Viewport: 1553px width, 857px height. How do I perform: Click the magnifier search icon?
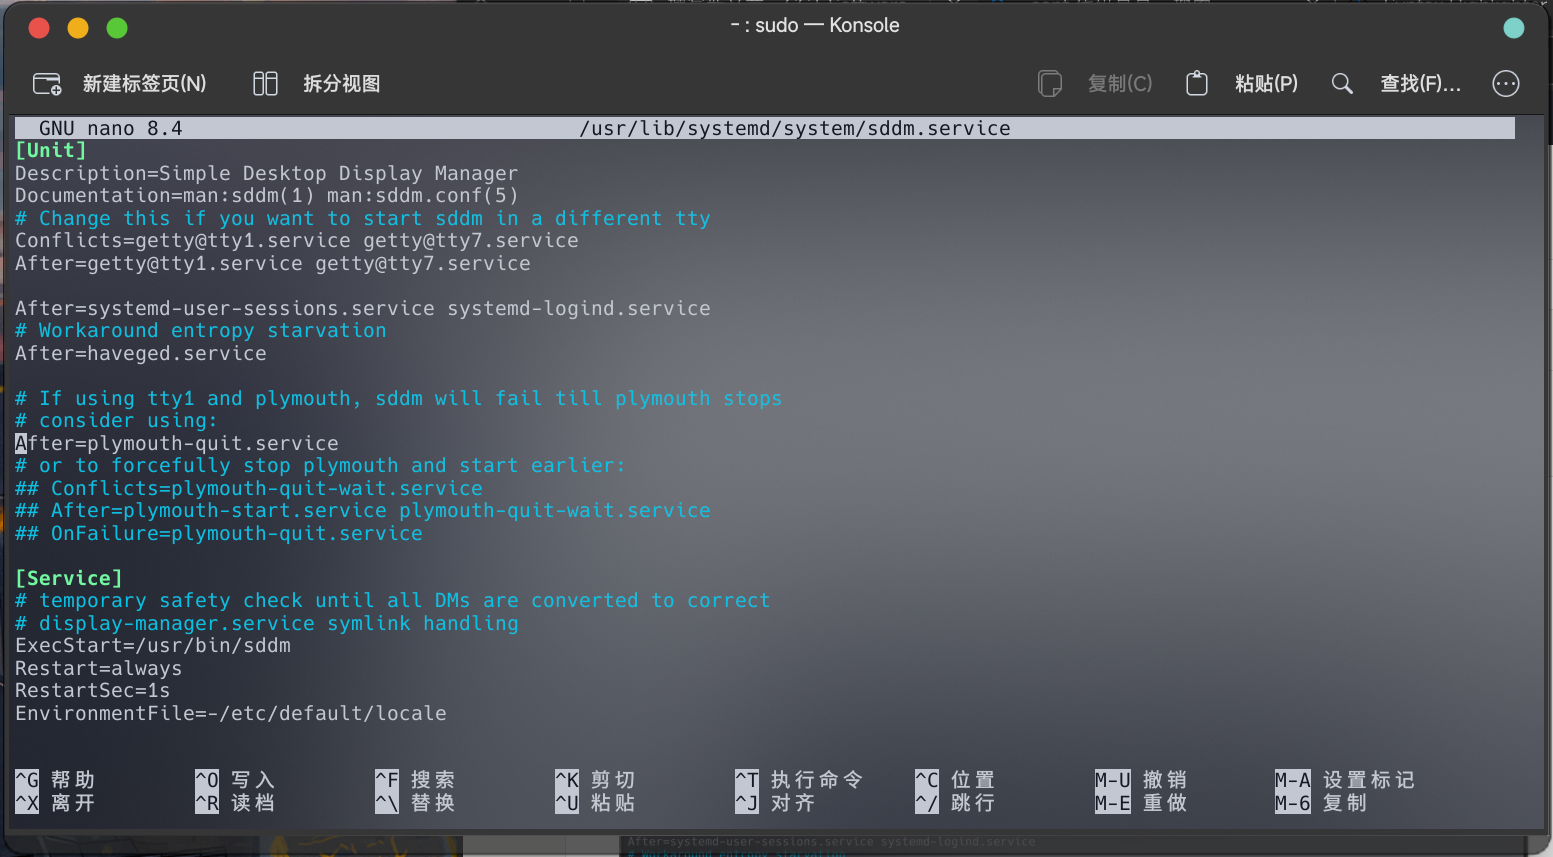(x=1342, y=84)
